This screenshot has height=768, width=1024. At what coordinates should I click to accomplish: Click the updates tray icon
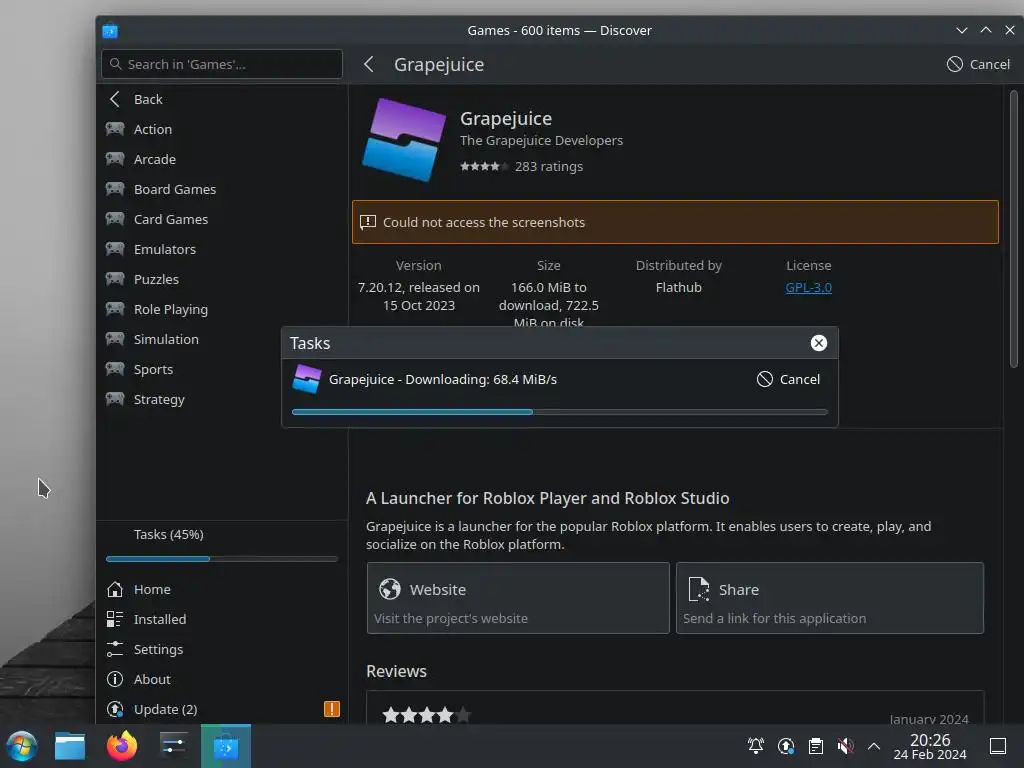[x=786, y=746]
